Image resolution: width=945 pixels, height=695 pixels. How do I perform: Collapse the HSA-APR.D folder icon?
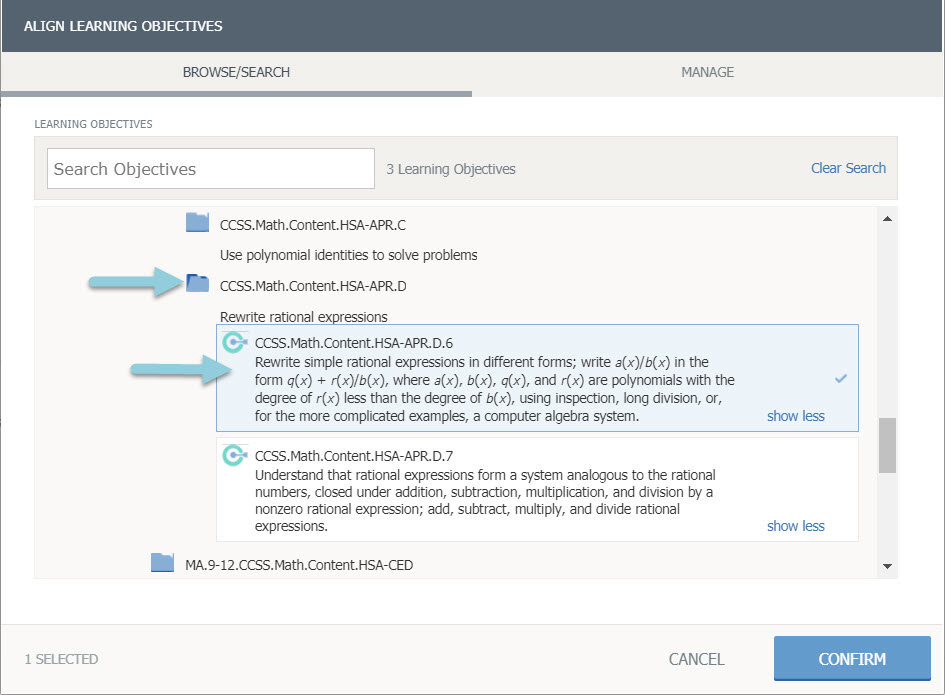tap(197, 285)
